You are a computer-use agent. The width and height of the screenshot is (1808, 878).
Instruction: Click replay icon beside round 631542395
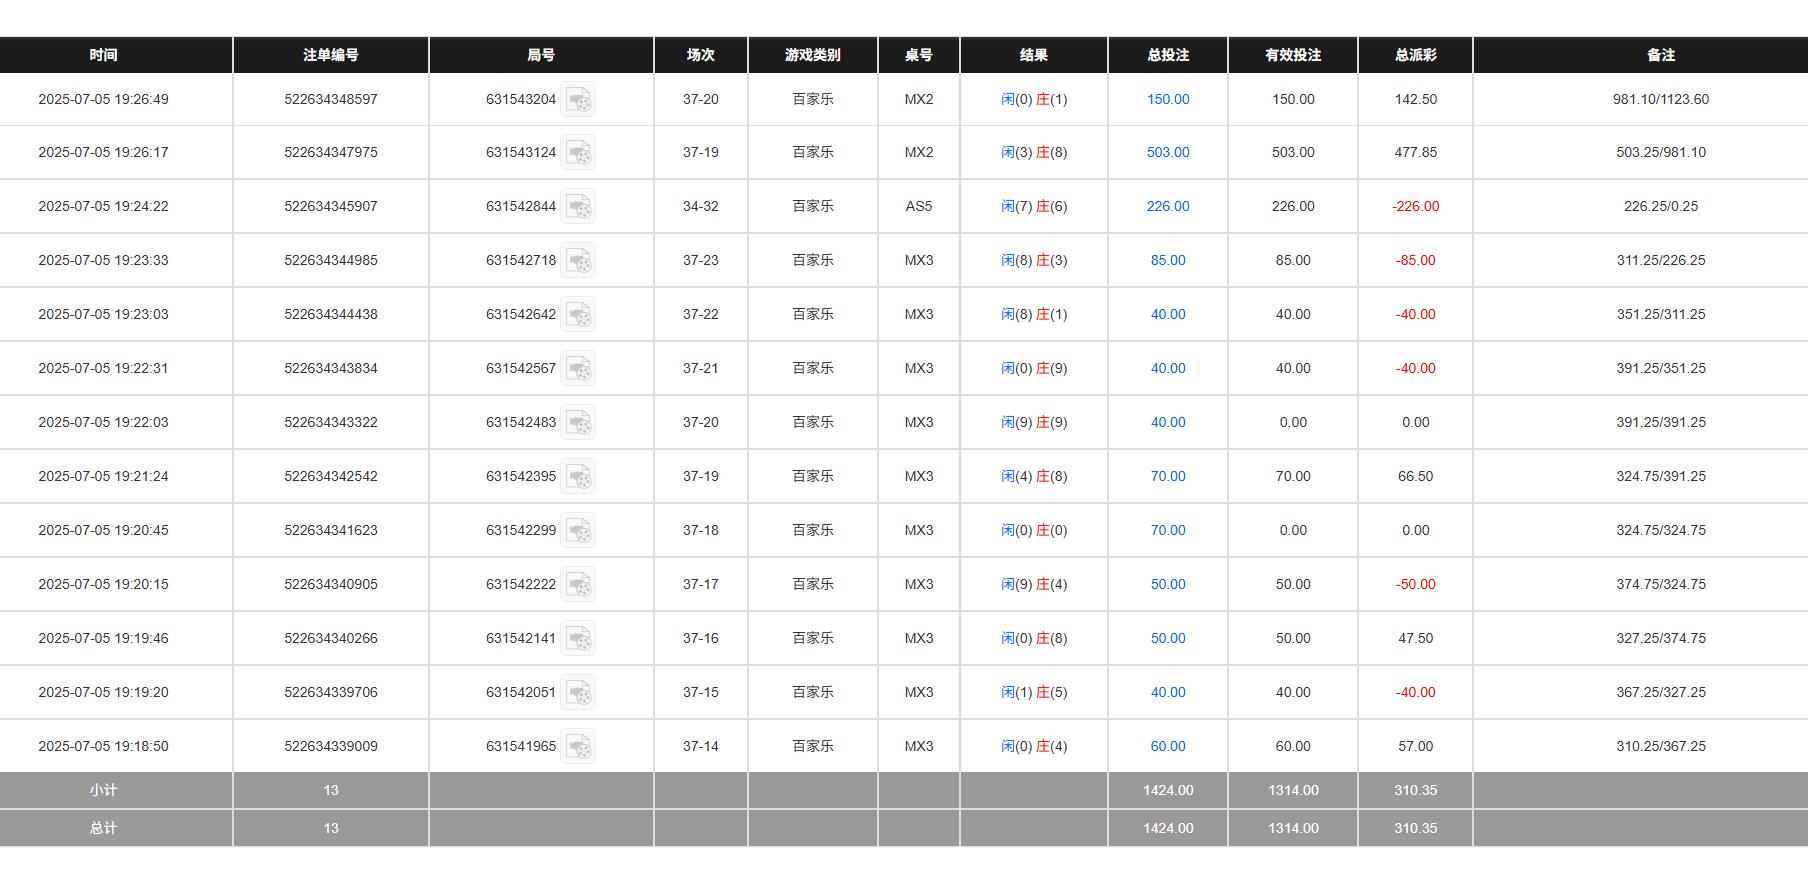(578, 477)
